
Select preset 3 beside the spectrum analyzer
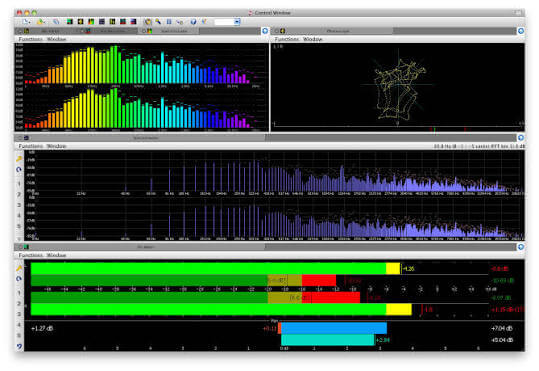19,205
